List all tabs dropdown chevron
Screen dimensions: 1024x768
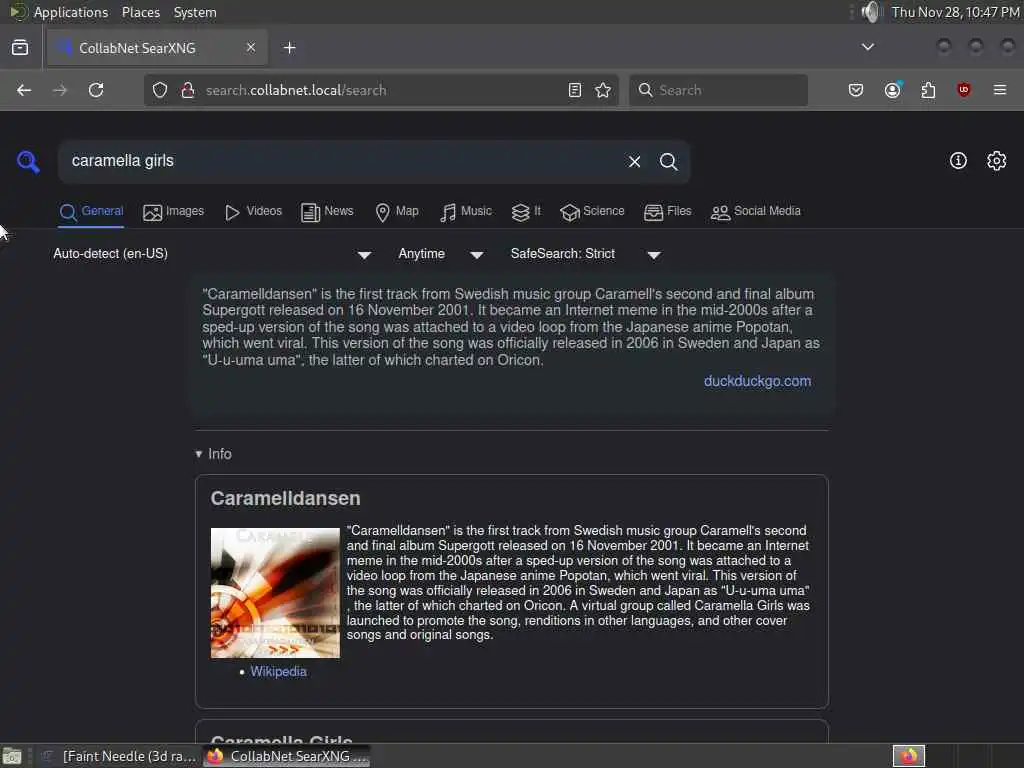pos(868,47)
